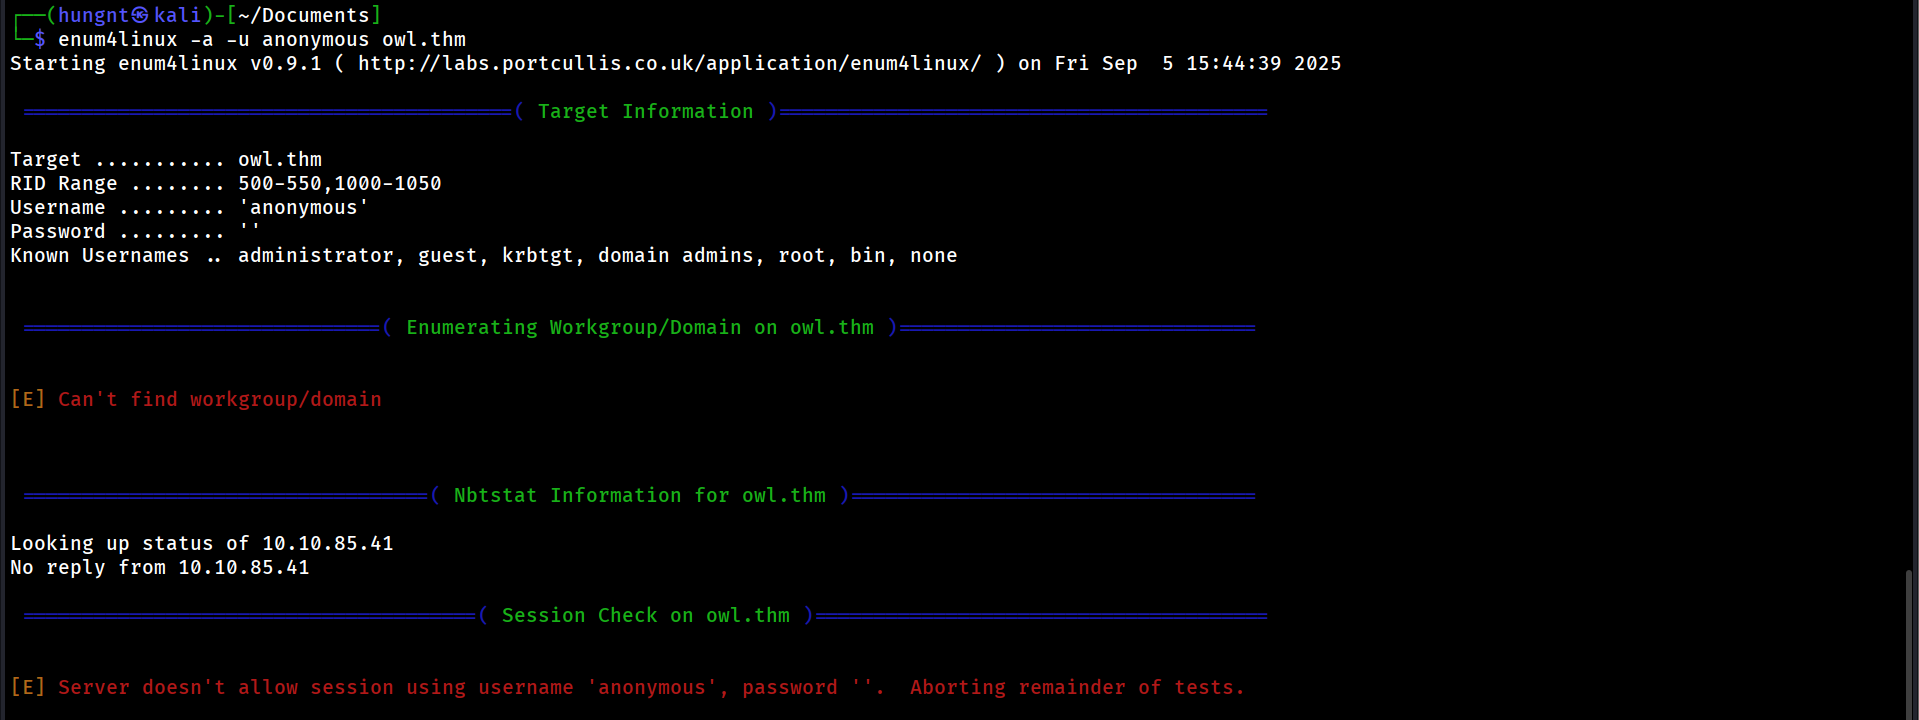1919x720 pixels.
Task: Click "krbtgt" in the Known Usernames list
Action: [x=537, y=255]
